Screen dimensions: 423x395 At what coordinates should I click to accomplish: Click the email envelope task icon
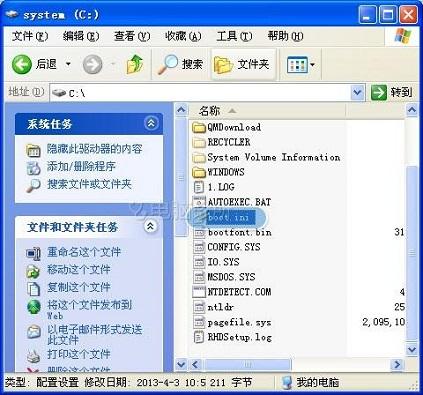[x=34, y=332]
